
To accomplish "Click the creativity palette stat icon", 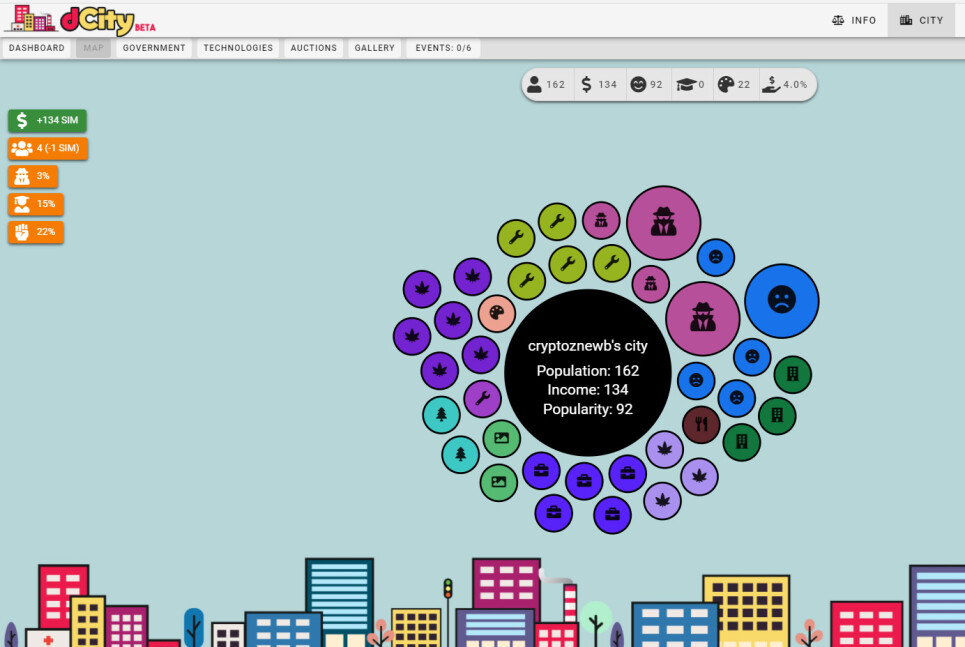I will 726,84.
